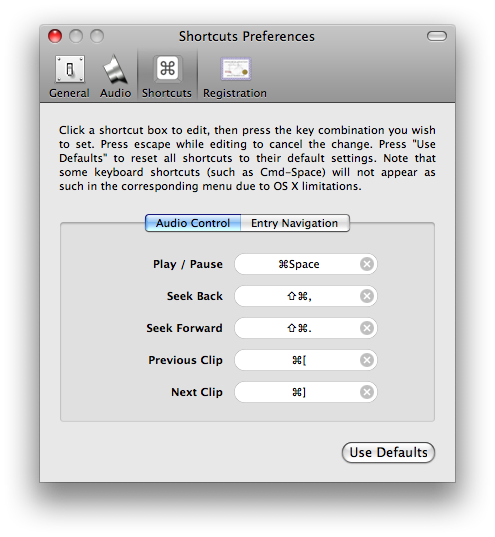Select the Shortcuts command-key icon
495x537 pixels.
coord(167,68)
